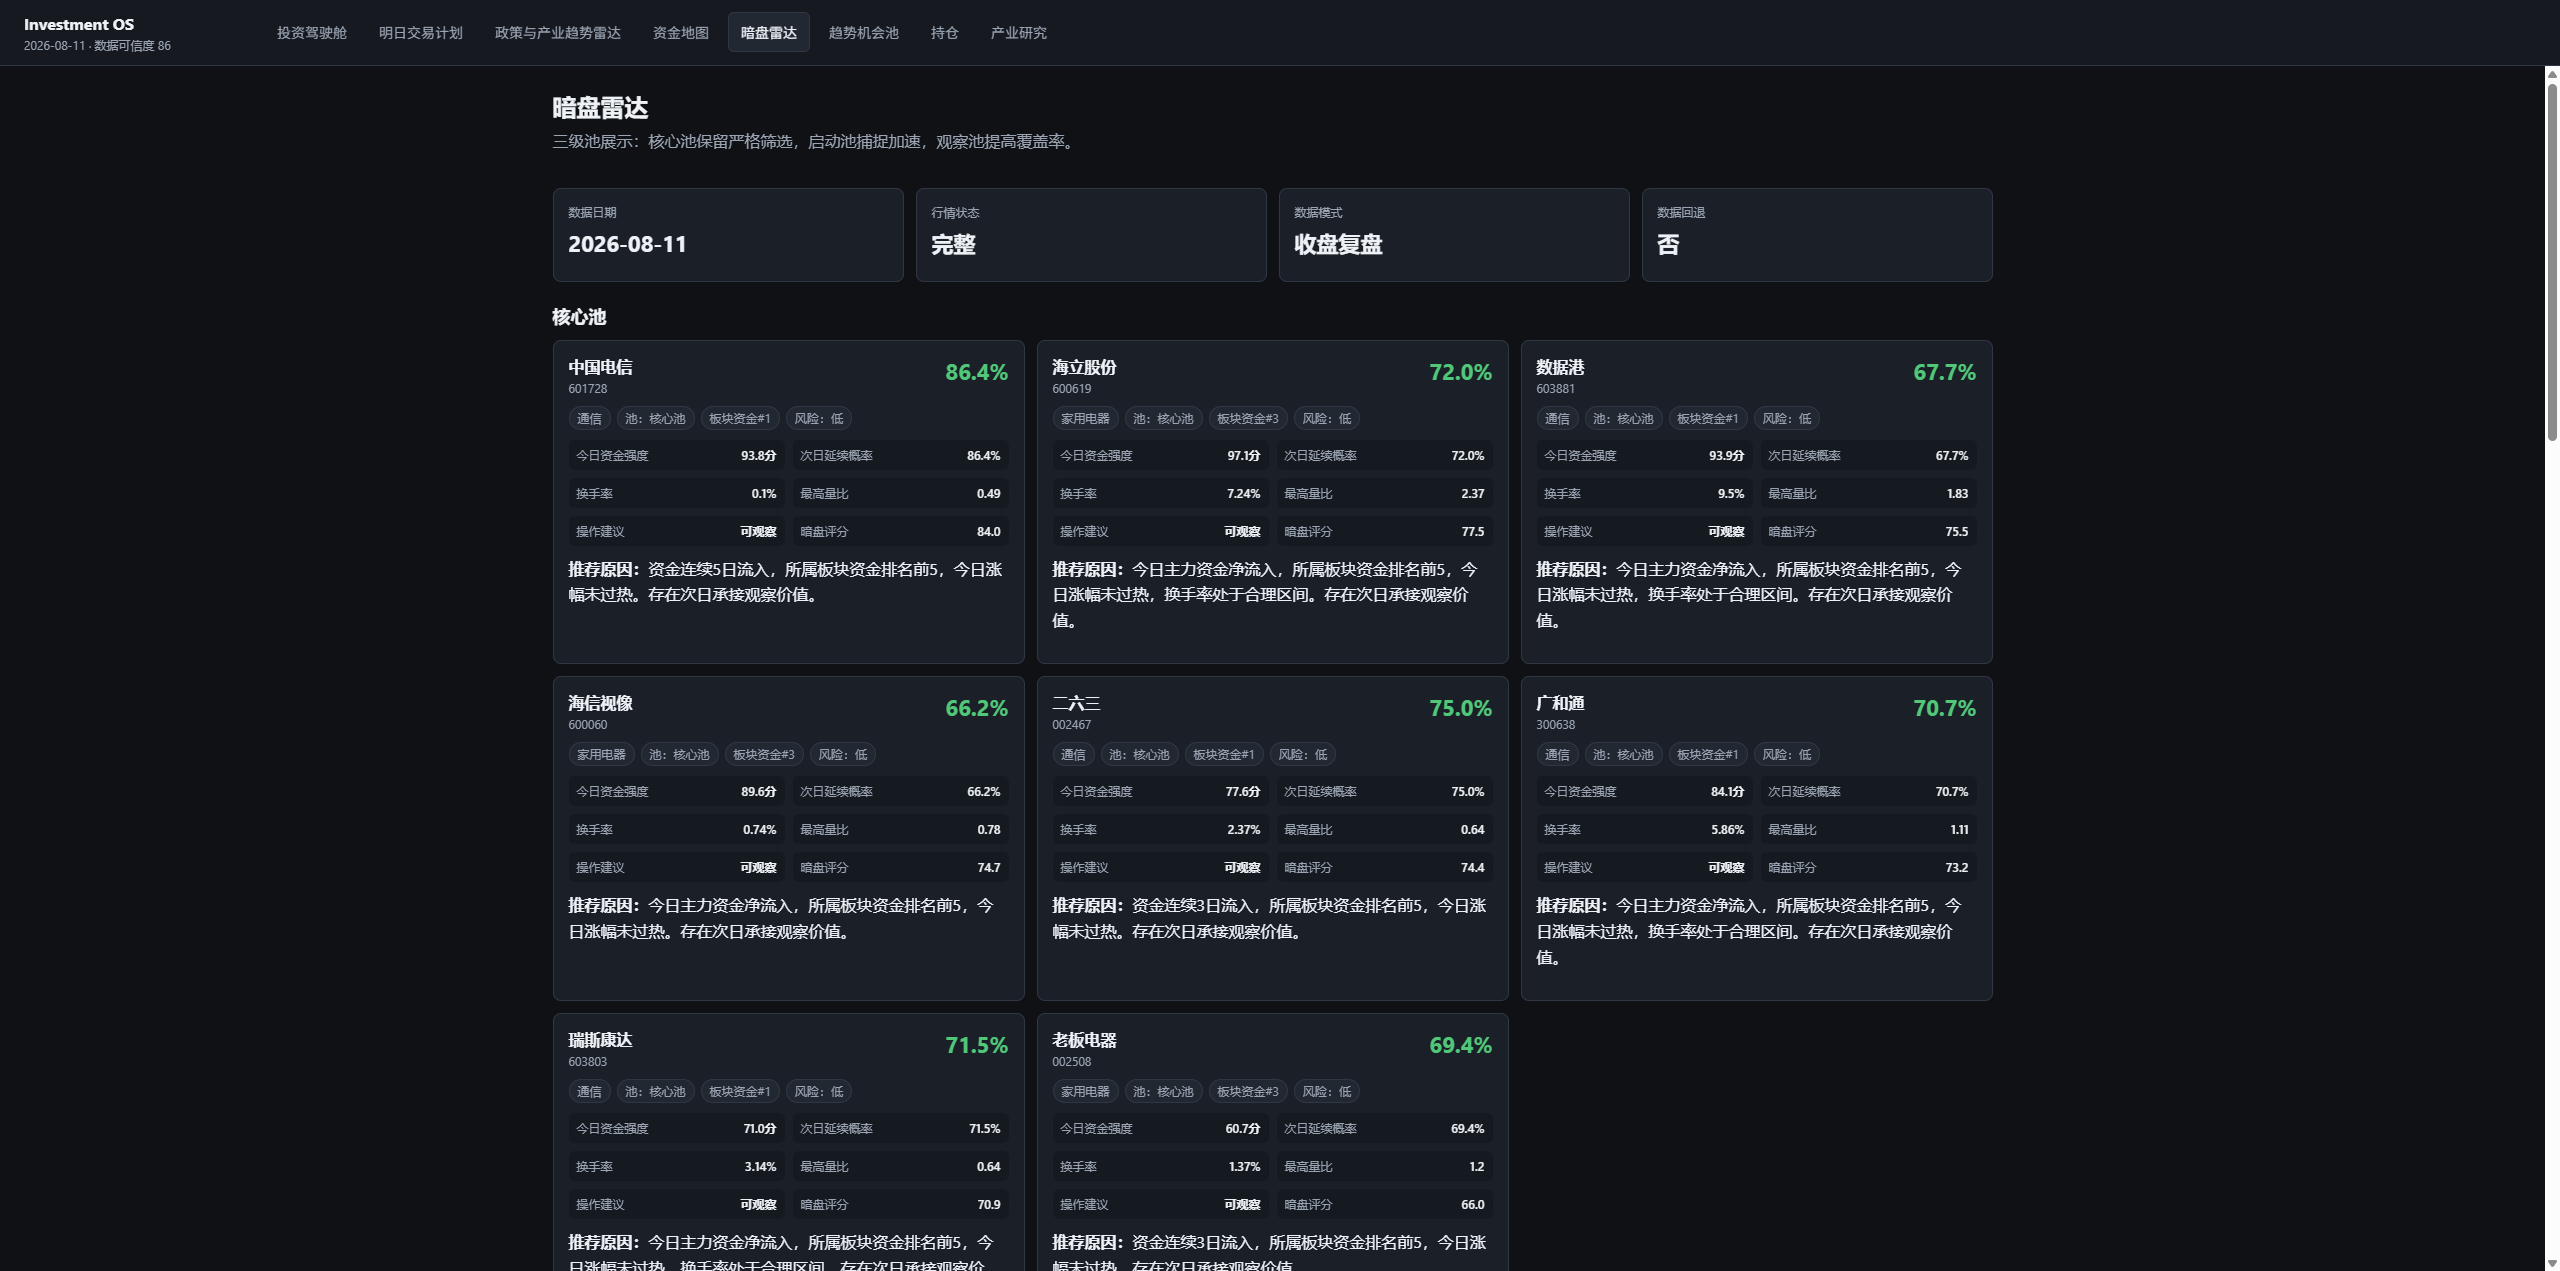Open the 趋势机会池 tab
The width and height of the screenshot is (2560, 1271).
coord(863,33)
